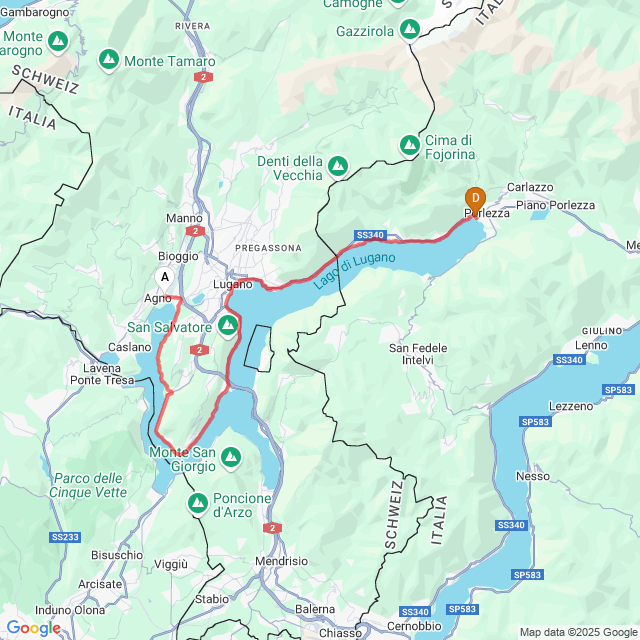The width and height of the screenshot is (640, 640).
Task: Select the Gazzirola mountain peak icon
Action: (410, 31)
